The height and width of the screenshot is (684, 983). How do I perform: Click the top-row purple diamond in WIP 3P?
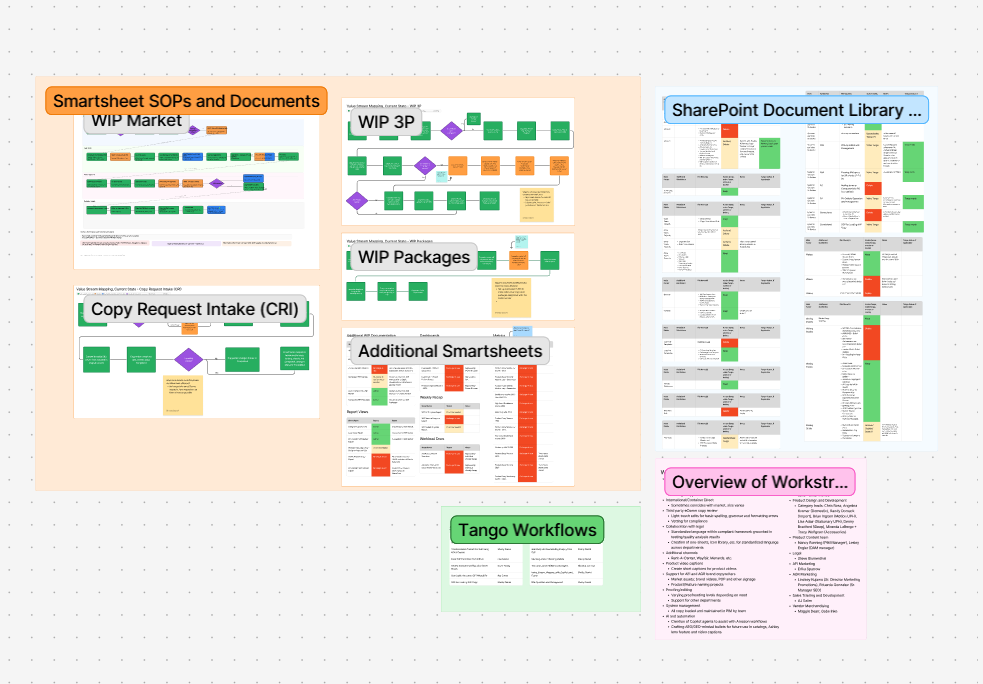click(451, 131)
